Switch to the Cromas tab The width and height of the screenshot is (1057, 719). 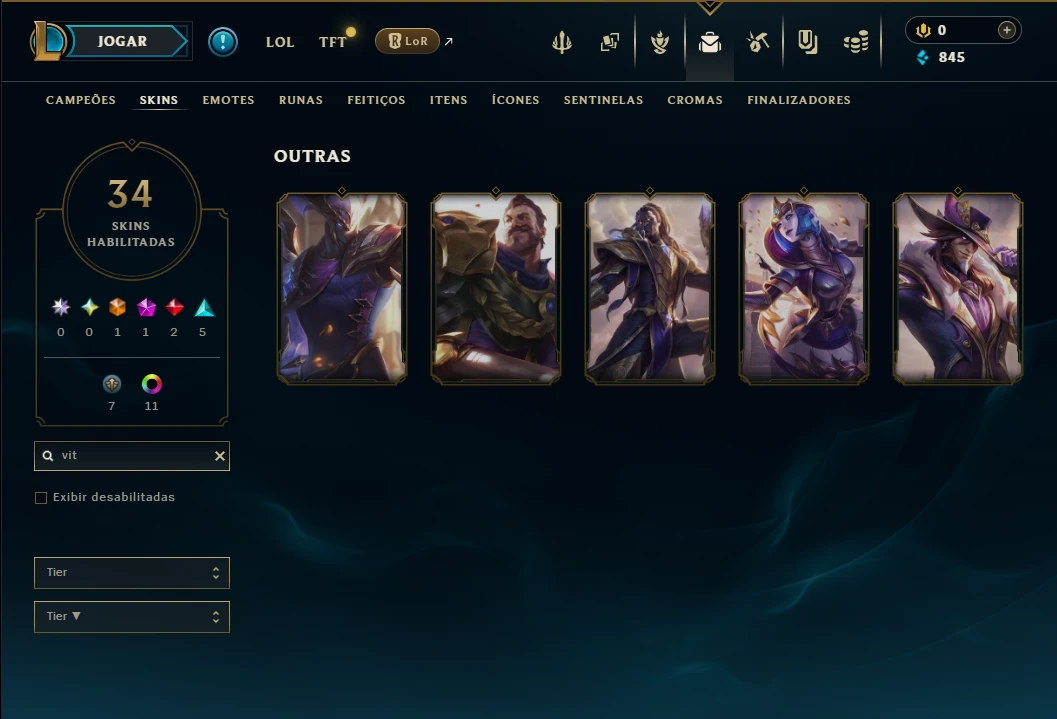pos(695,100)
